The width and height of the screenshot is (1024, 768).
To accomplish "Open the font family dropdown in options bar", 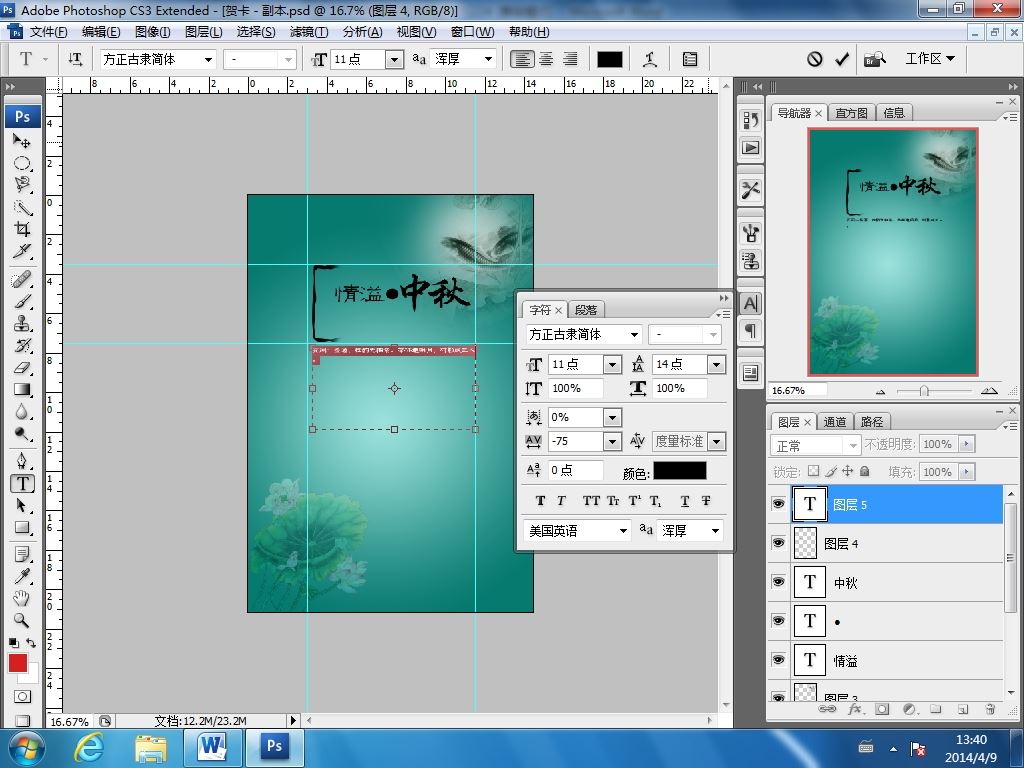I will [x=208, y=59].
